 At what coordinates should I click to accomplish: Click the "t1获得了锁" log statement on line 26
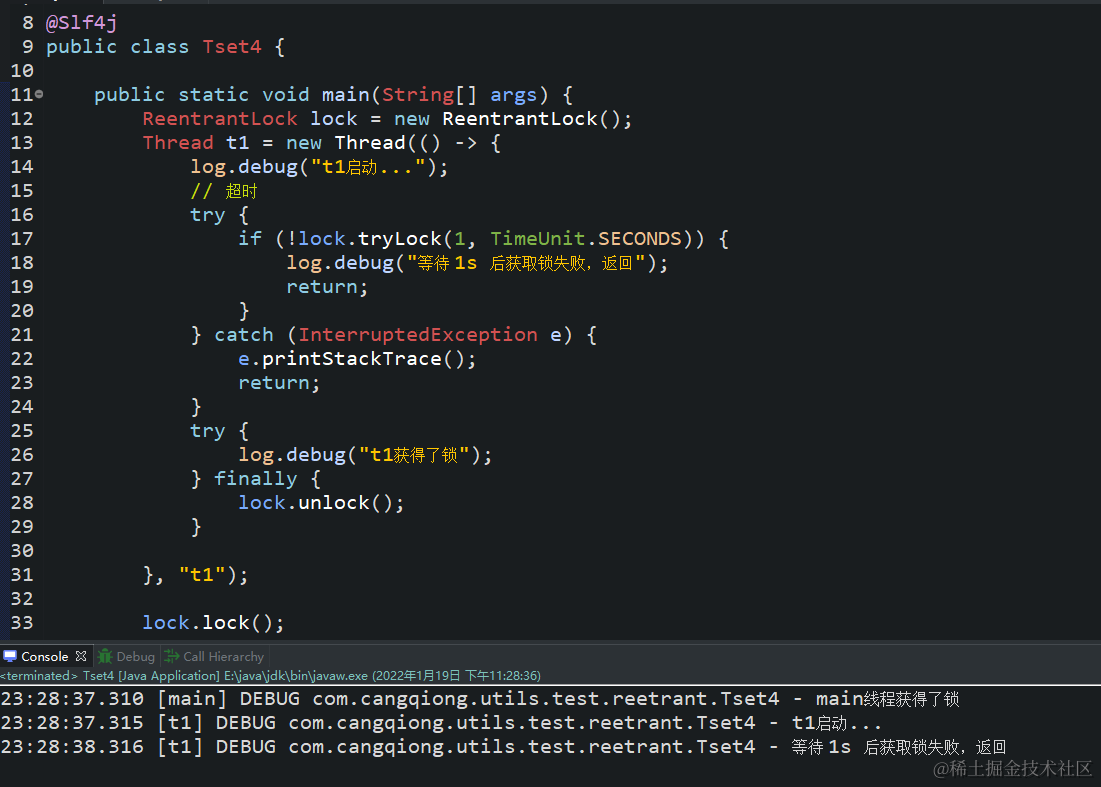click(365, 455)
